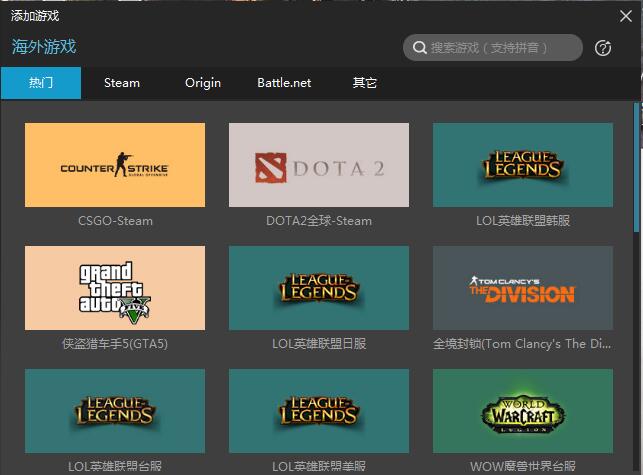
Task: Choose the DOTA 2 全球-Steam tile
Action: [x=319, y=165]
